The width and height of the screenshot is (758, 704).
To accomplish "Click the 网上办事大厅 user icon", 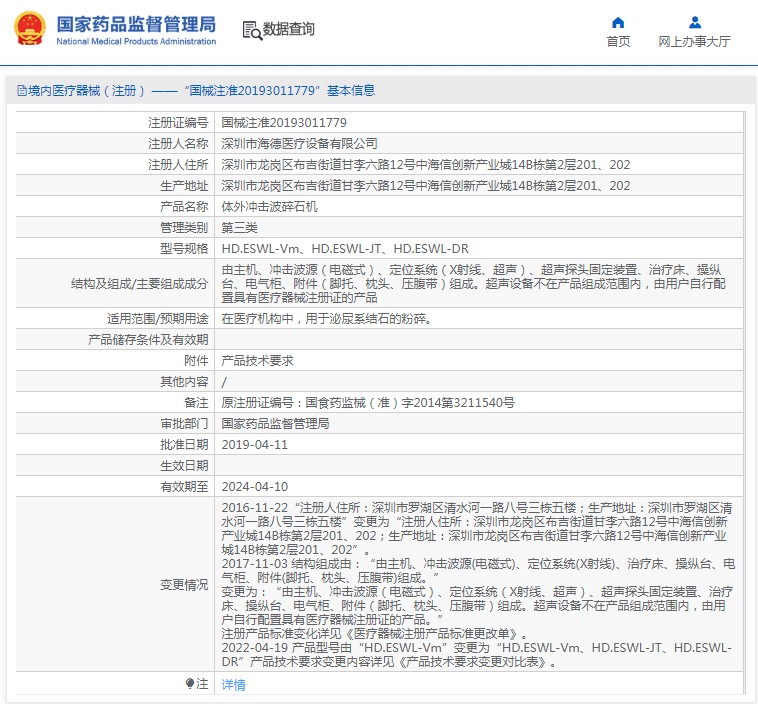I will (695, 22).
